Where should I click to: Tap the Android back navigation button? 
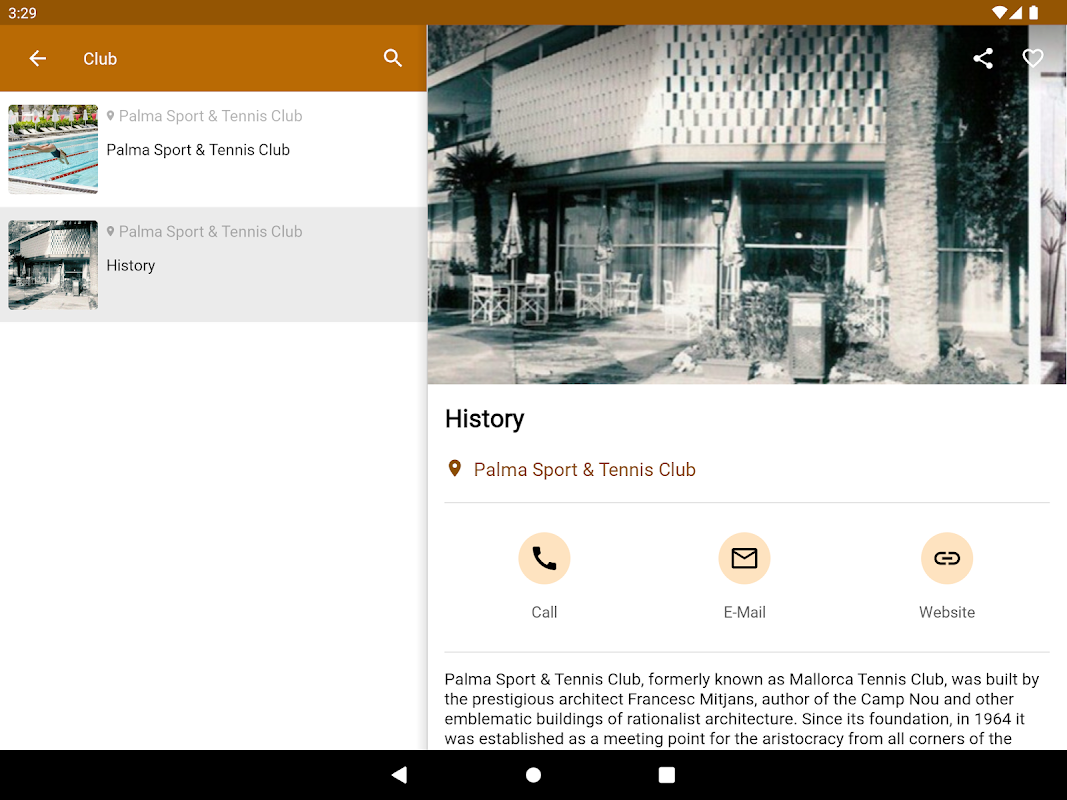tap(399, 775)
